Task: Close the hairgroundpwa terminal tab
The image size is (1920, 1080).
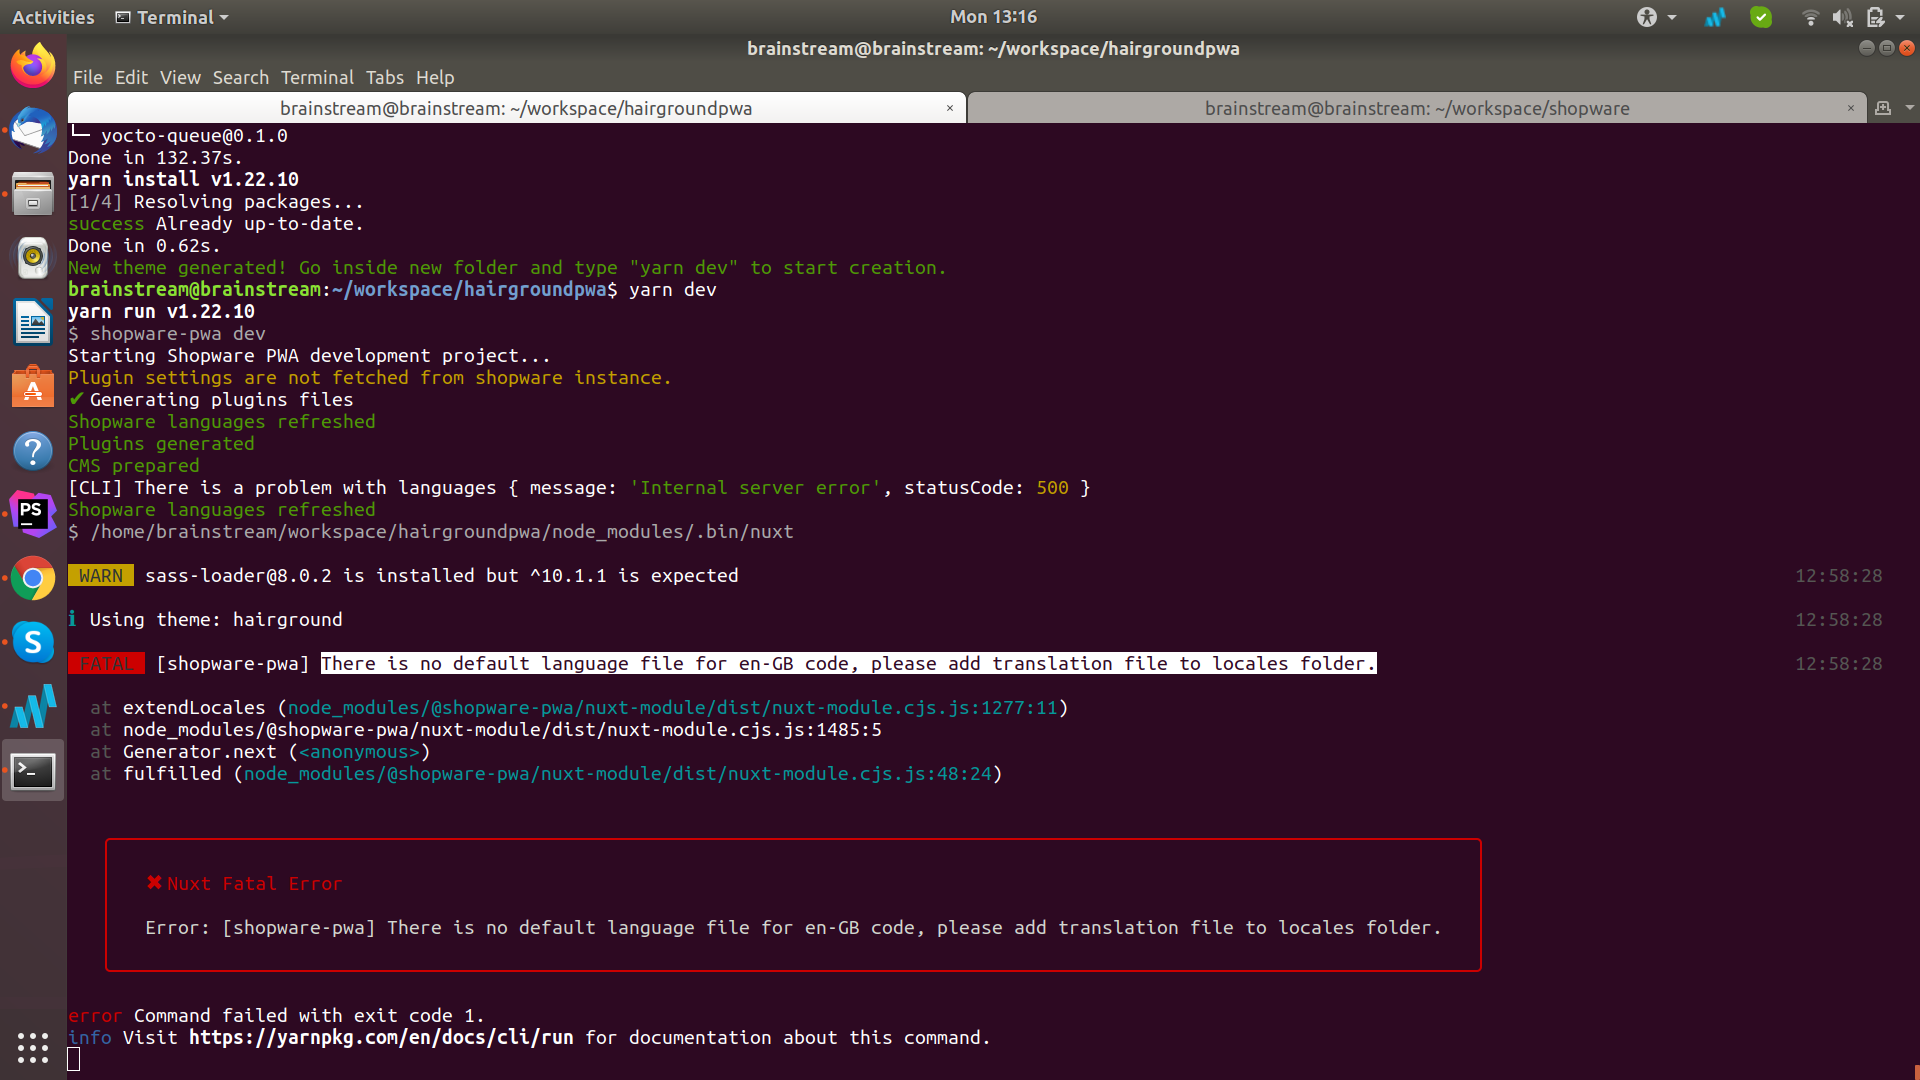Action: [x=949, y=108]
